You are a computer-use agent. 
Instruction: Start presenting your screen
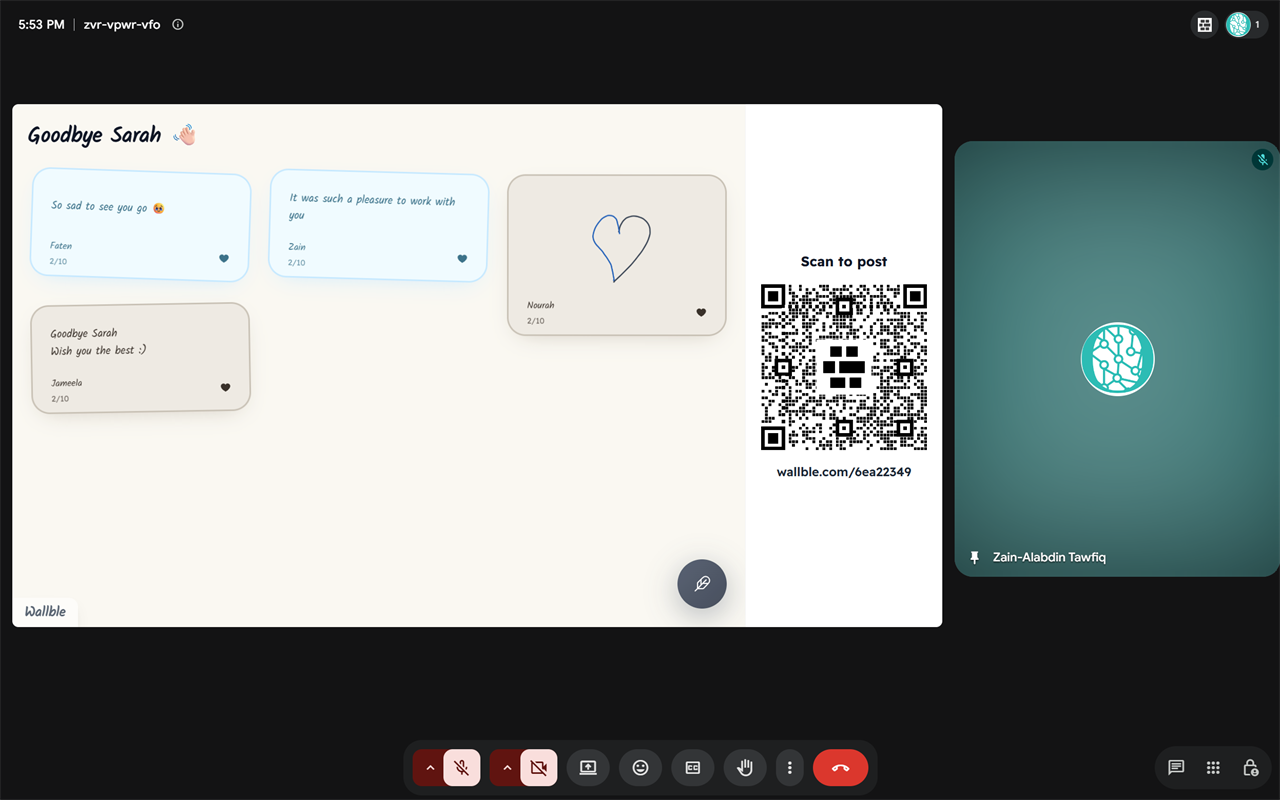click(x=588, y=768)
